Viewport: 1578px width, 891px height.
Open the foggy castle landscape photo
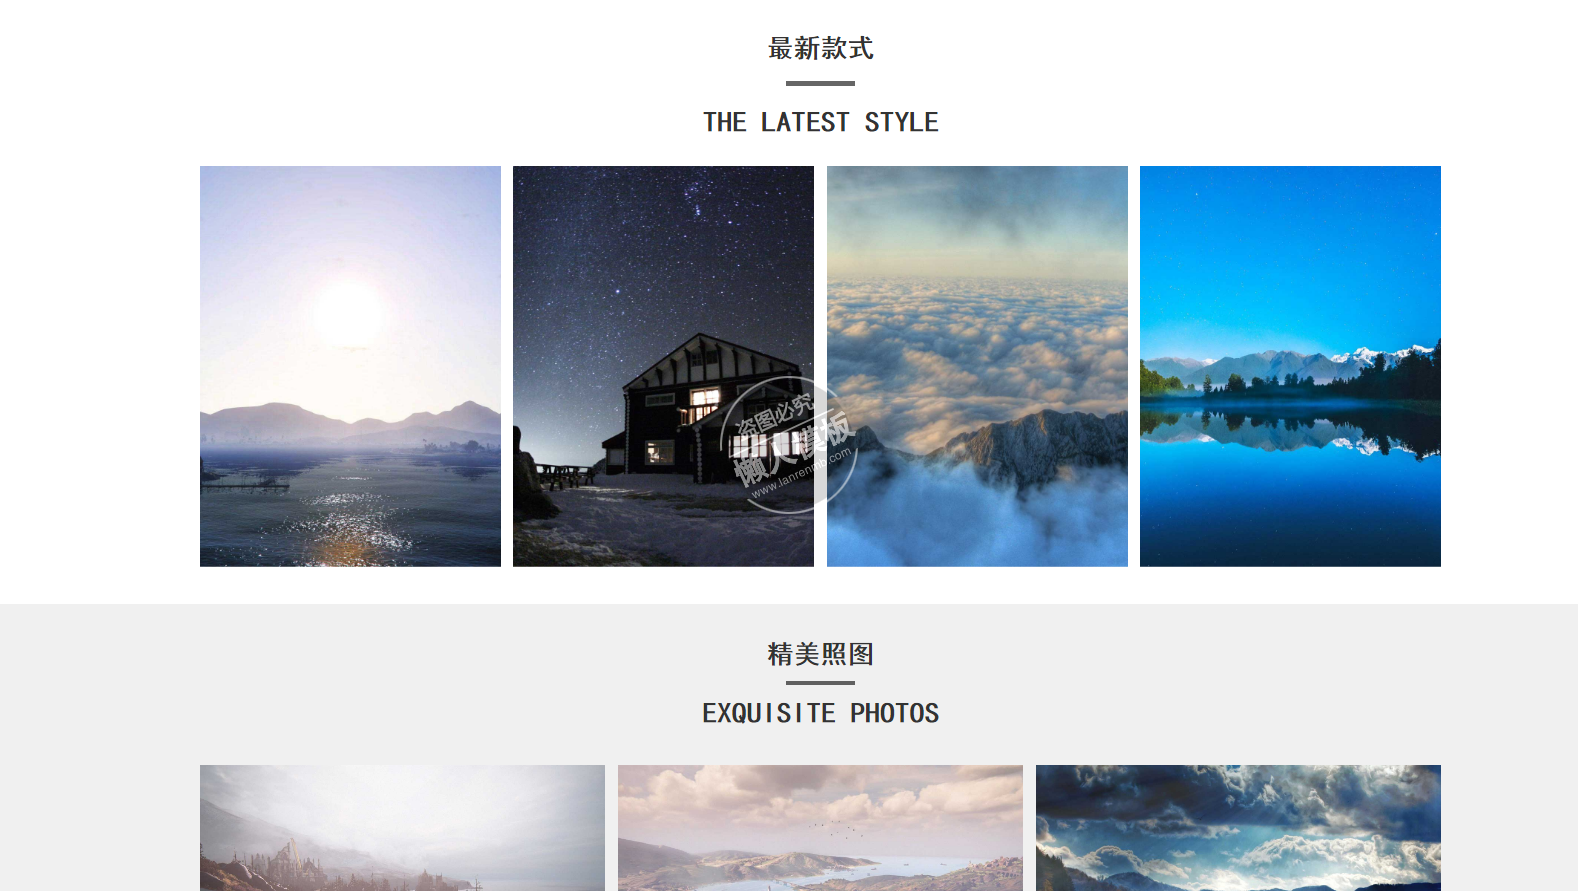pyautogui.click(x=402, y=828)
